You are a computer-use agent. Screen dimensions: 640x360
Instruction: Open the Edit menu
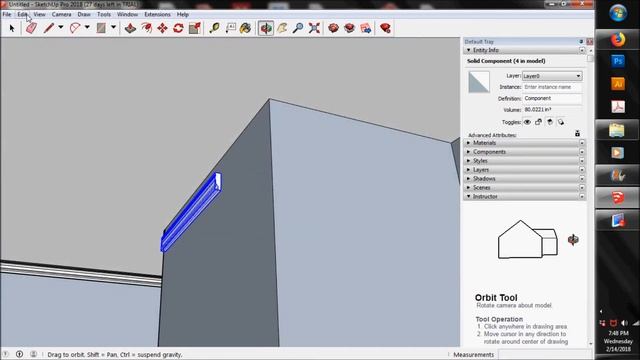[22, 14]
